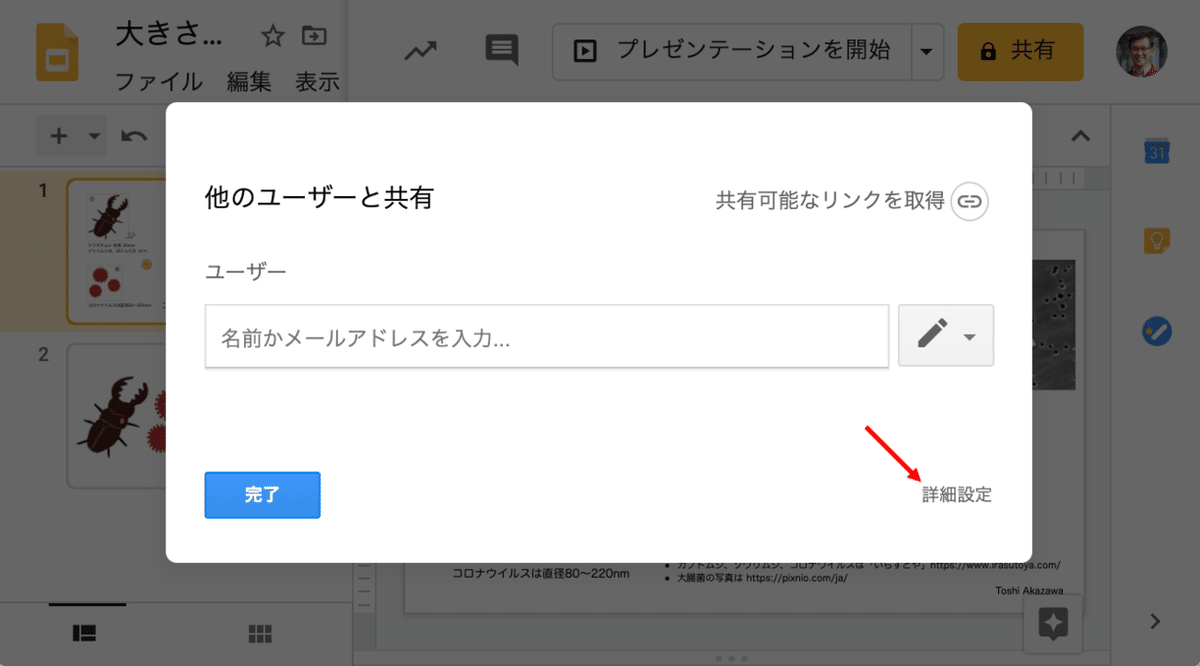Click 共有可能なリンクを取得 text link
1200x666 pixels.
830,201
